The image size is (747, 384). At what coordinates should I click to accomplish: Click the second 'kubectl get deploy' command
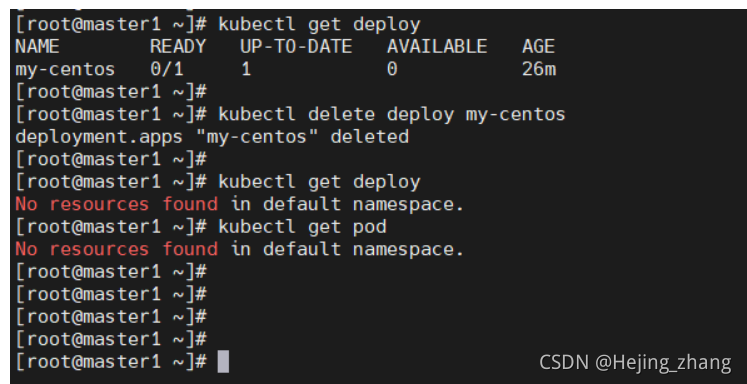point(319,182)
